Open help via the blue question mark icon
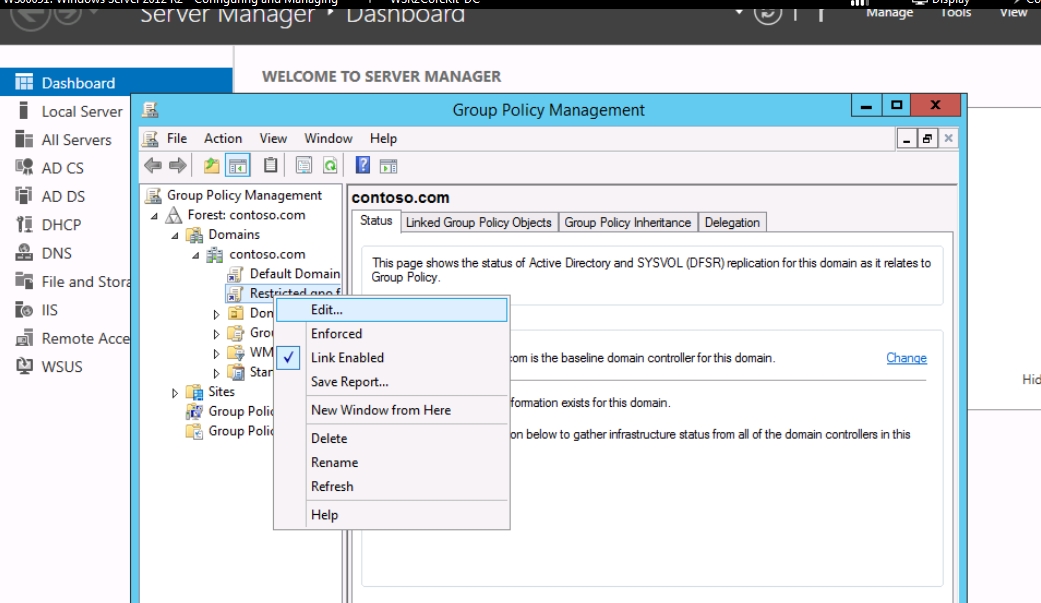Viewport: 1041px width, 603px height. [362, 165]
